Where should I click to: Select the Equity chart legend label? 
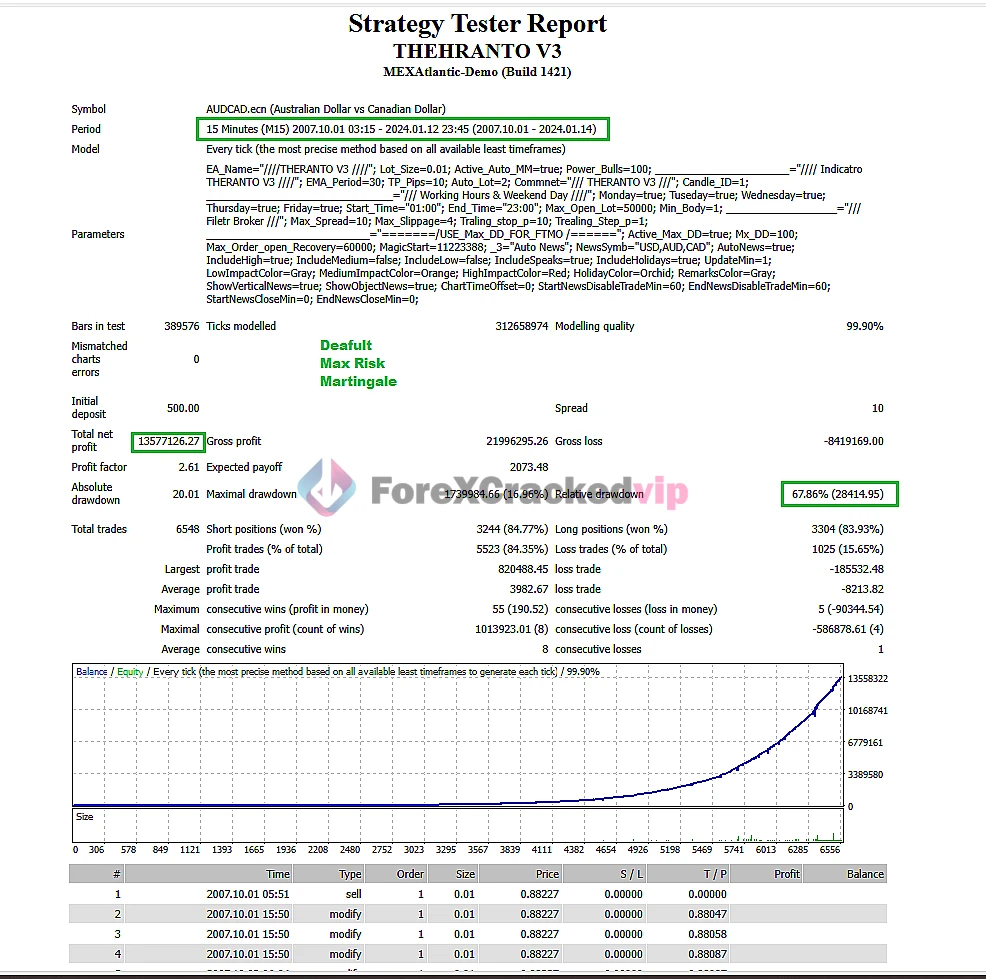(x=132, y=670)
